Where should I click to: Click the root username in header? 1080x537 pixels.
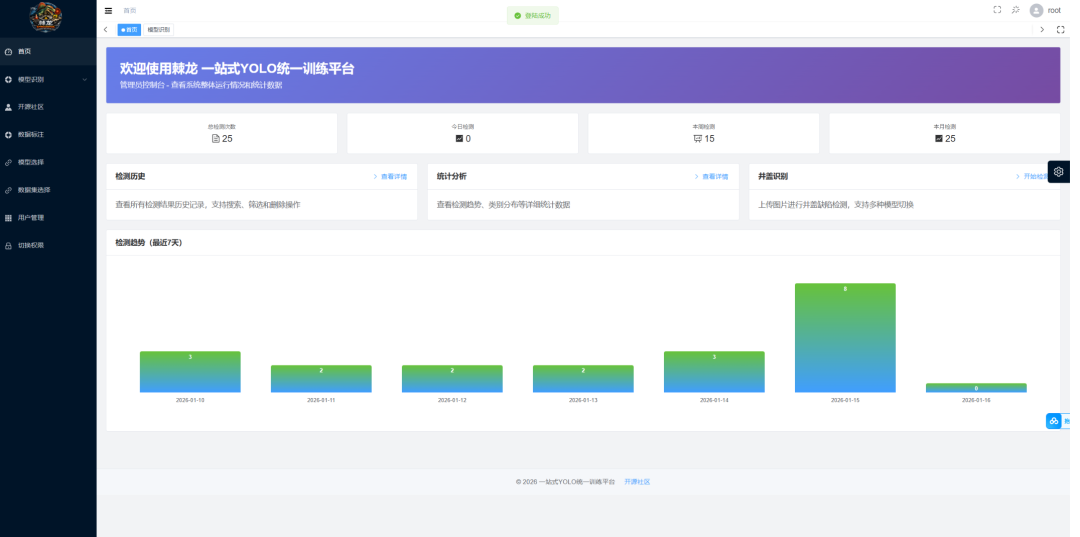point(1054,10)
